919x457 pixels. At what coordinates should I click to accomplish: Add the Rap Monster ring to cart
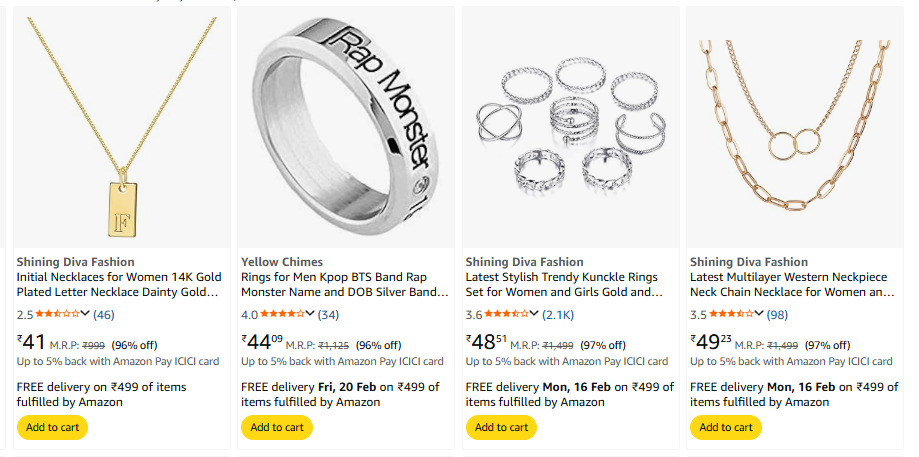(277, 427)
